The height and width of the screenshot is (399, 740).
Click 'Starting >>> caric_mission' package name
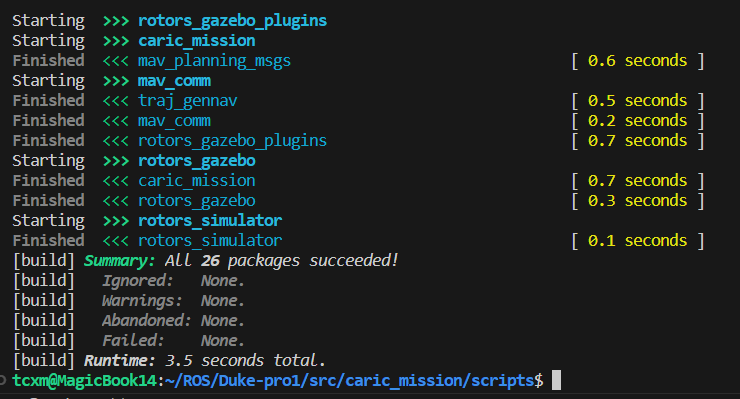pos(196,41)
